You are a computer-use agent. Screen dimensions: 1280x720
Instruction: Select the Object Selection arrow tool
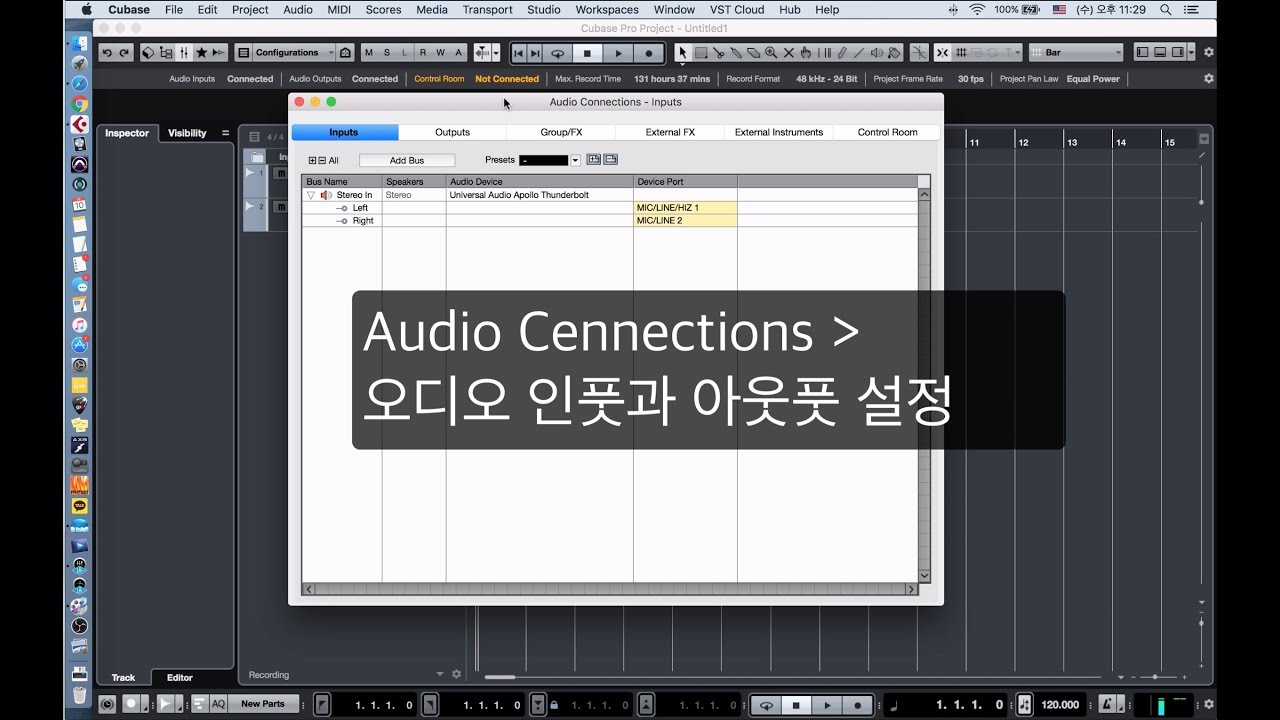coord(683,53)
